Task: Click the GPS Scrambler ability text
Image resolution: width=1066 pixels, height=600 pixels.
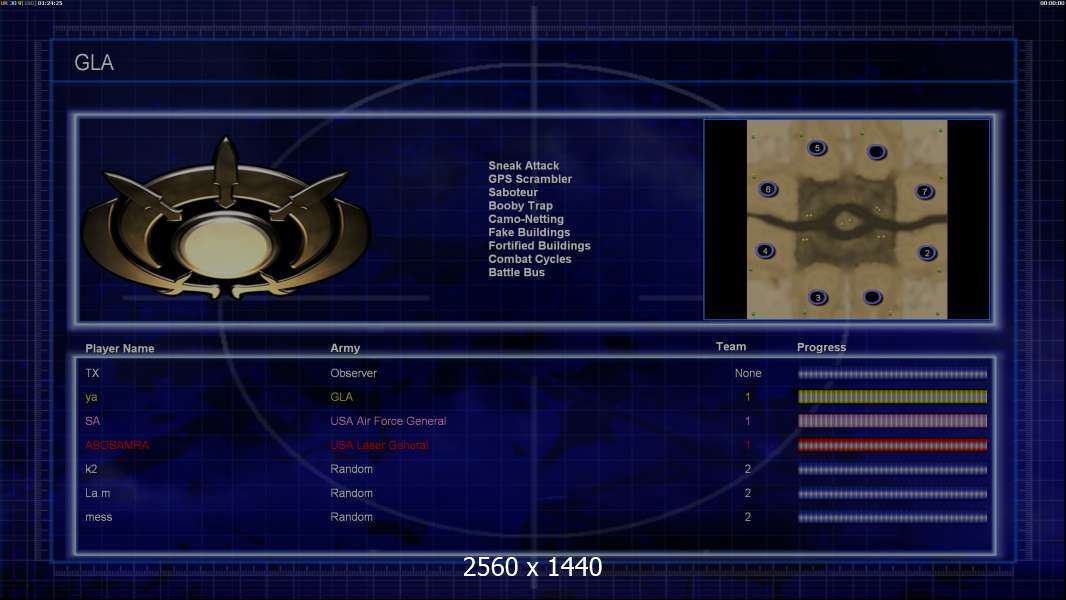Action: click(x=530, y=179)
